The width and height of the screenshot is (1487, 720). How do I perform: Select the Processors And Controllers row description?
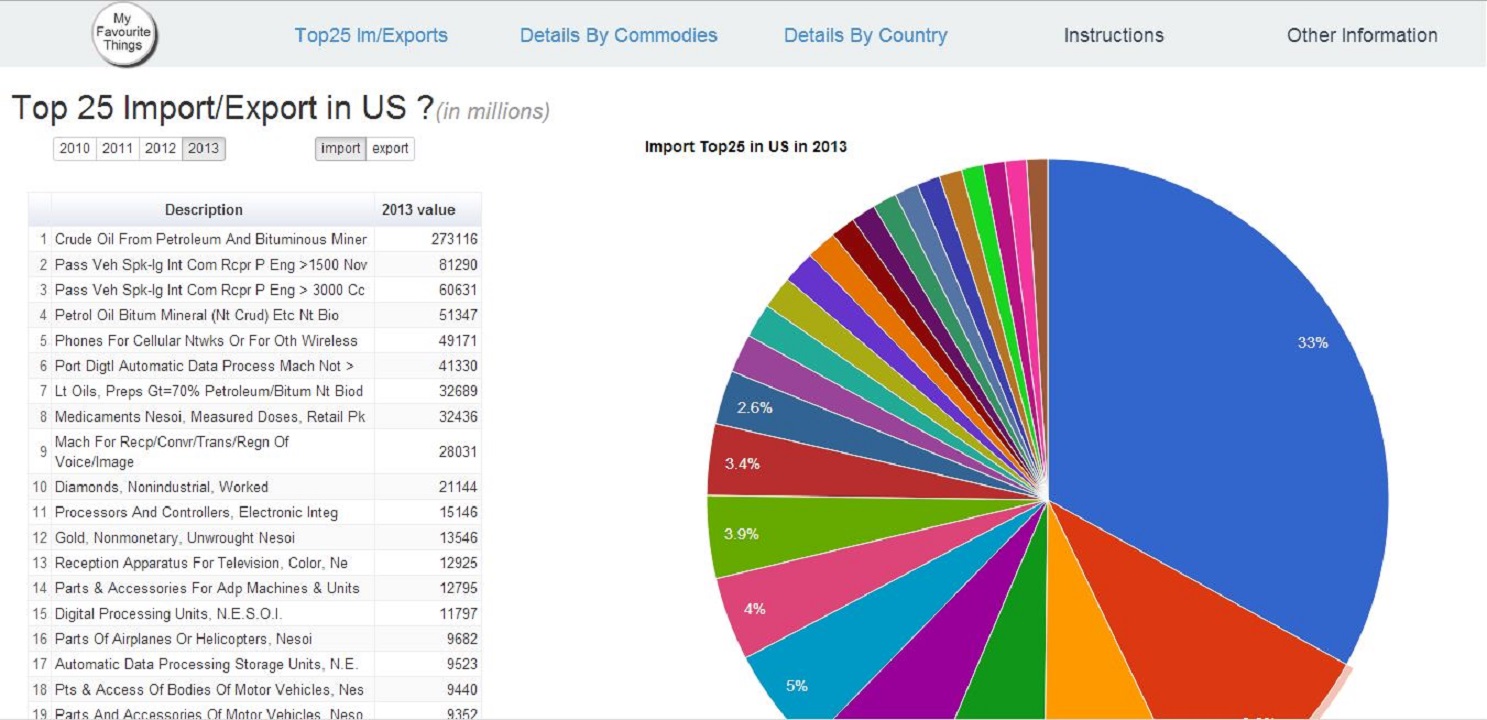213,512
